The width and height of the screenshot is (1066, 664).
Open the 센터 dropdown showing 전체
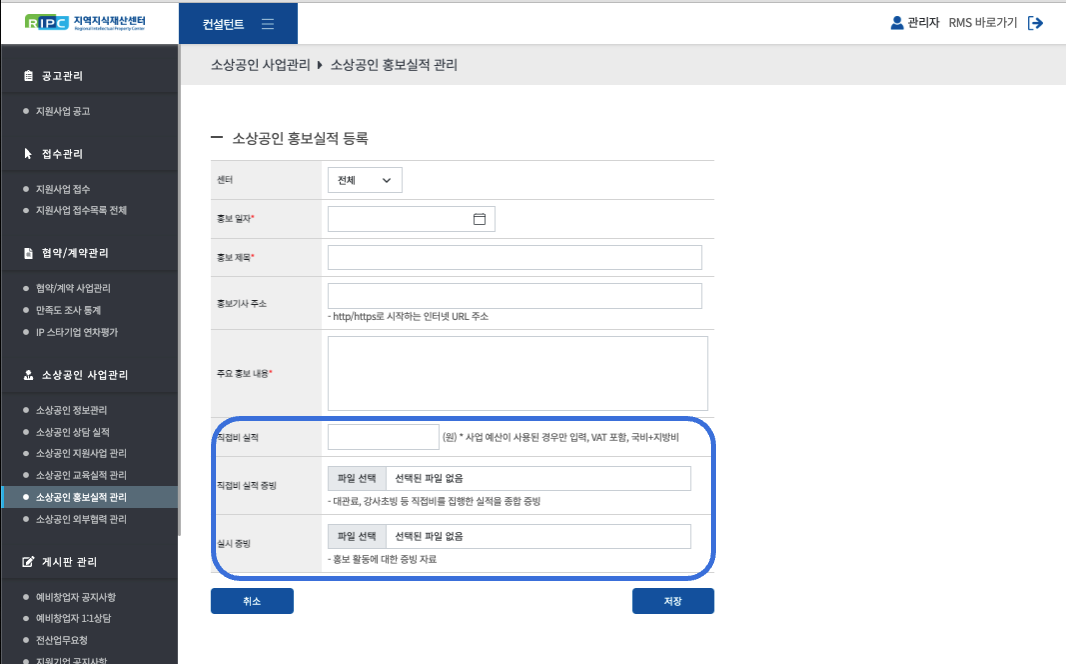click(364, 180)
